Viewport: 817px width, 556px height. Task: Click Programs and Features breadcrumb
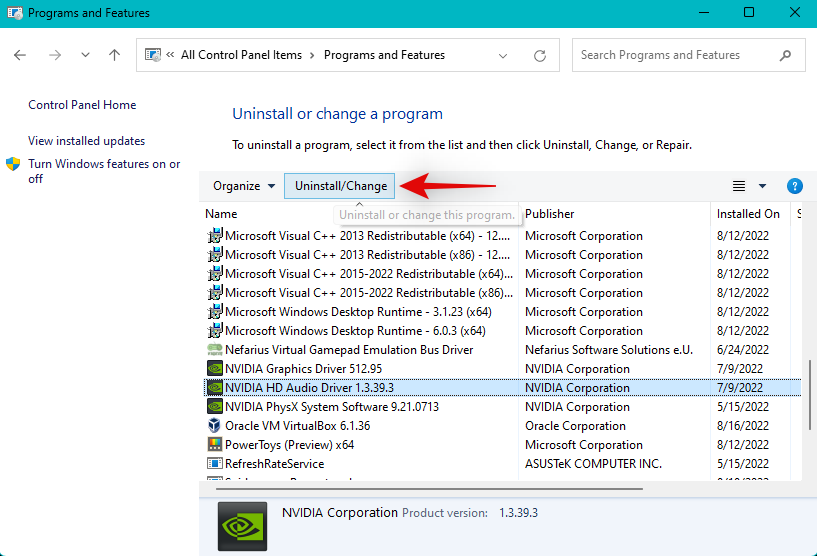[x=385, y=55]
